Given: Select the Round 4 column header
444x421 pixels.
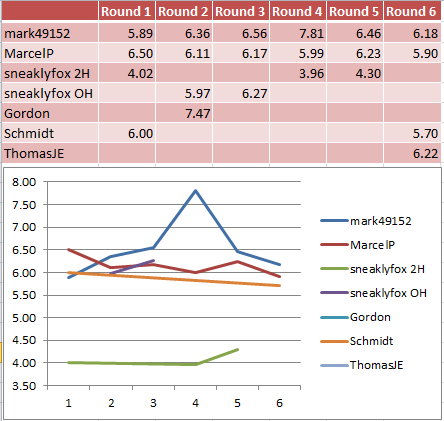Looking at the screenshot, I should click(298, 11).
